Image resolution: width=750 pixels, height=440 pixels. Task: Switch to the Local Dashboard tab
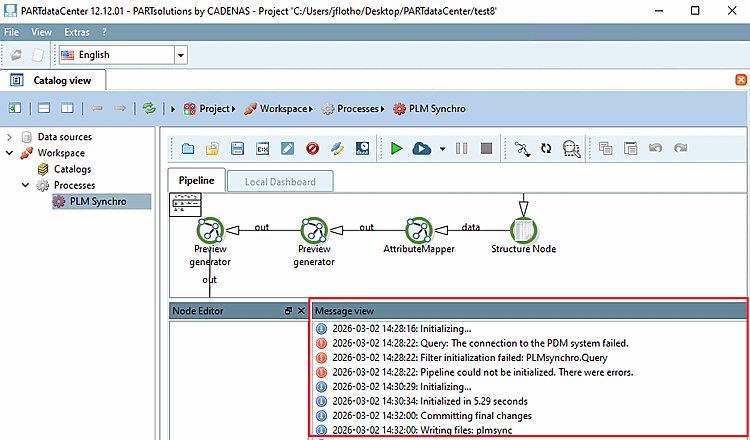tap(280, 182)
